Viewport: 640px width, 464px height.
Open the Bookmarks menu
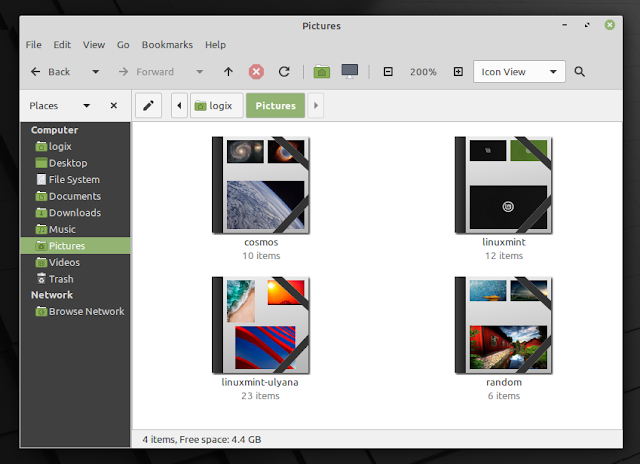(167, 44)
